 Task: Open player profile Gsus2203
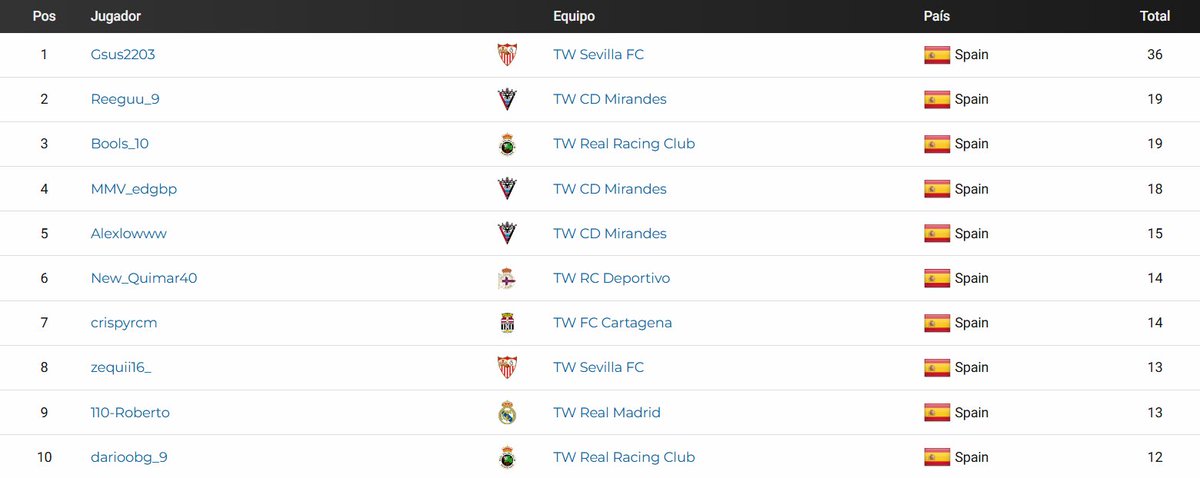tap(123, 55)
